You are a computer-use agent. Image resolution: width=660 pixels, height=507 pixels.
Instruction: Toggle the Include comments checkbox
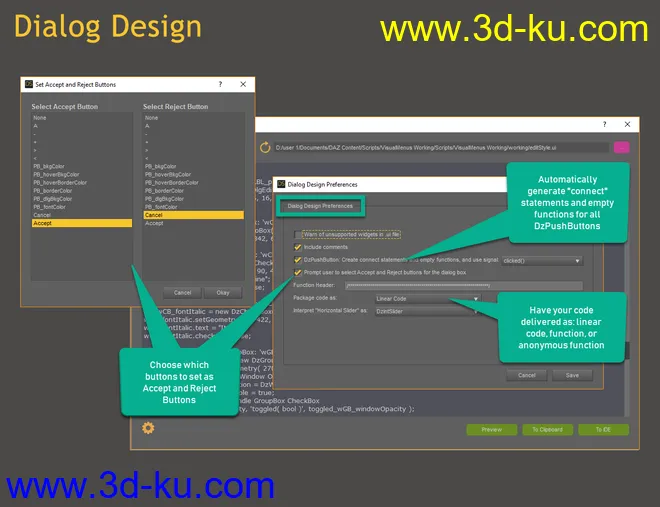[298, 247]
